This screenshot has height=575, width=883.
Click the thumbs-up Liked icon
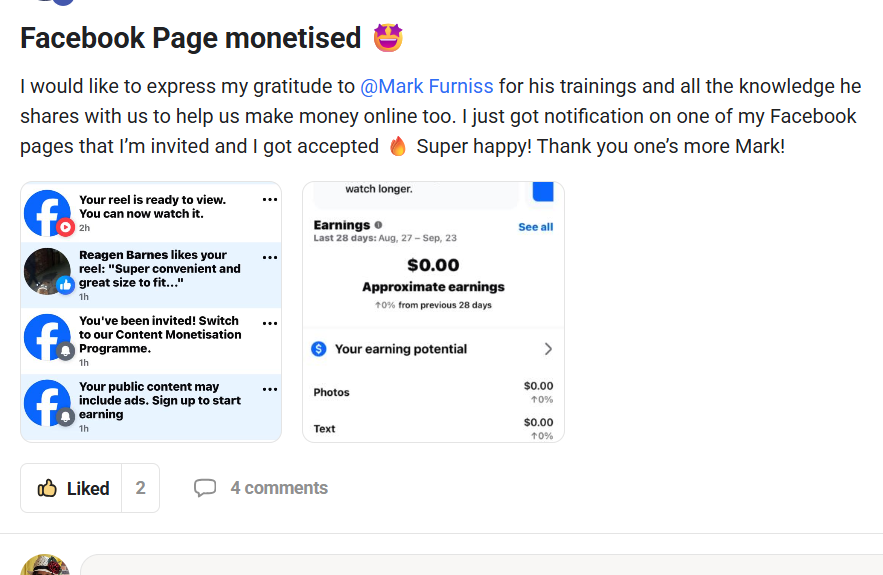(x=47, y=488)
